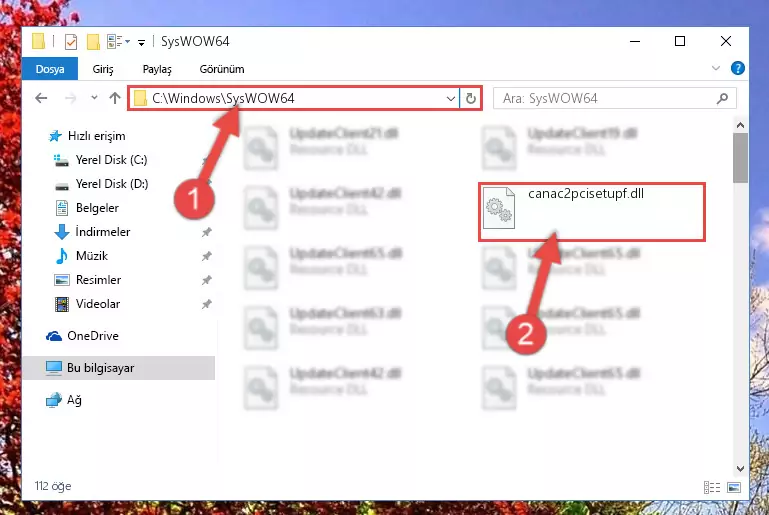Switch to the Görünüm ribbon tab
This screenshot has height=515, width=769.
(222, 69)
